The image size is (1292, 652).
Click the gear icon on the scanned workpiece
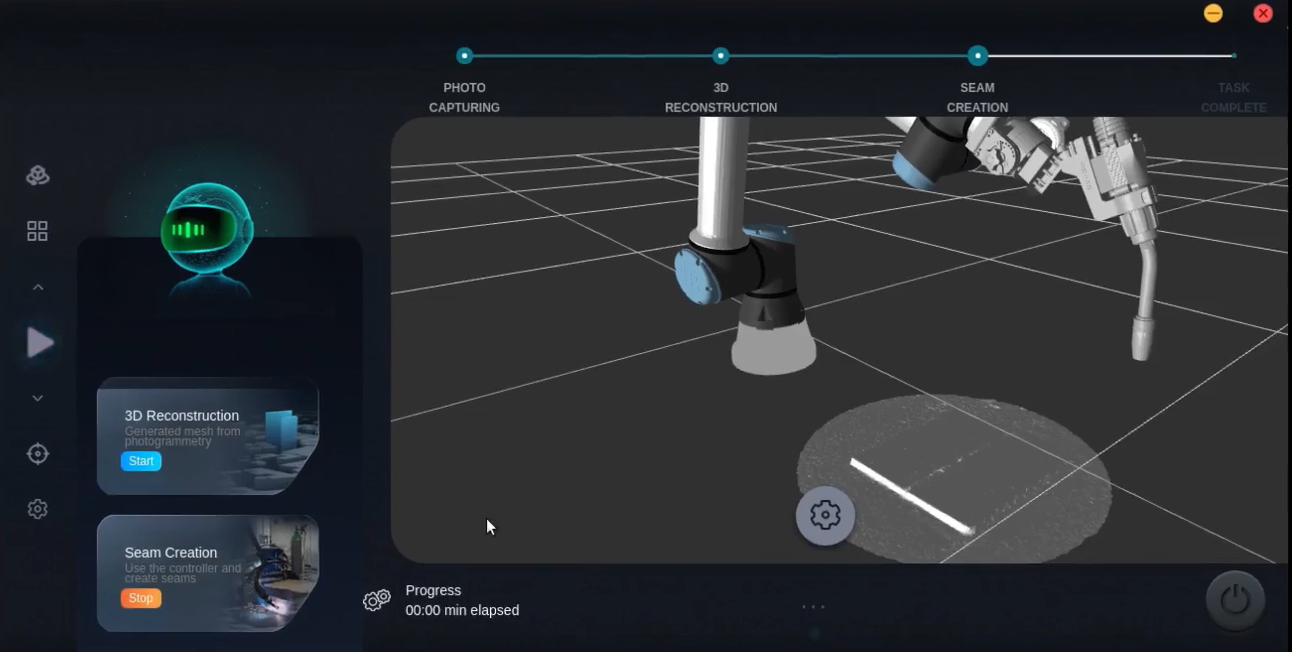click(824, 515)
